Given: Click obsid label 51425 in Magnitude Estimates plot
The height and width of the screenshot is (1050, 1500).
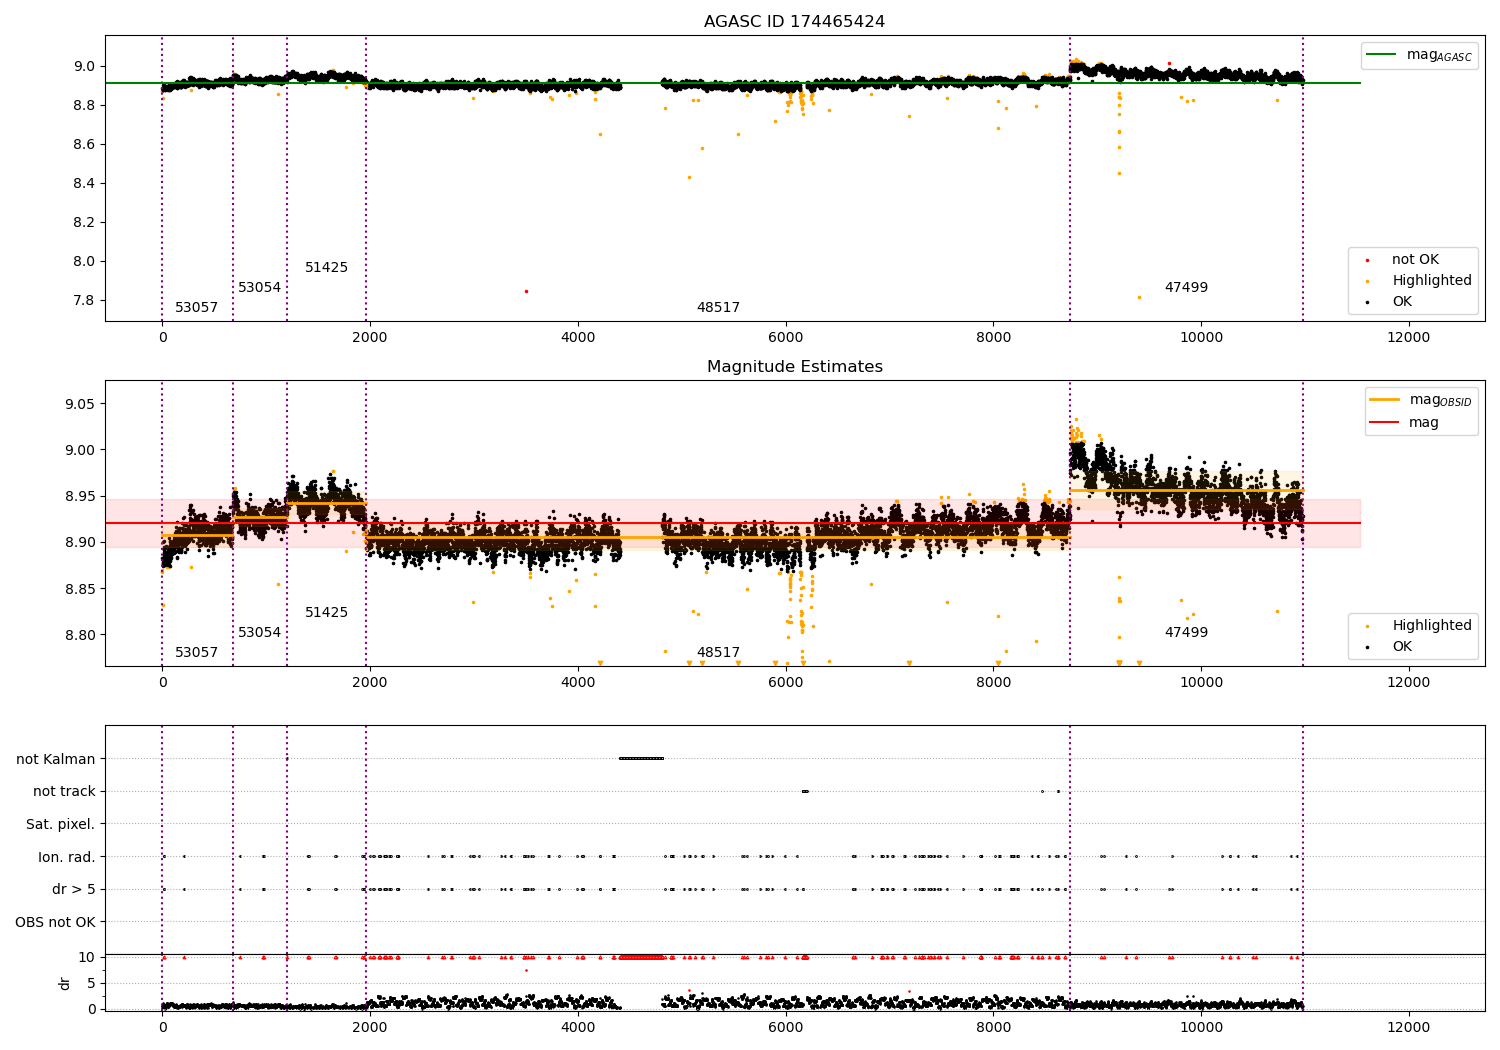Looking at the screenshot, I should point(326,613).
